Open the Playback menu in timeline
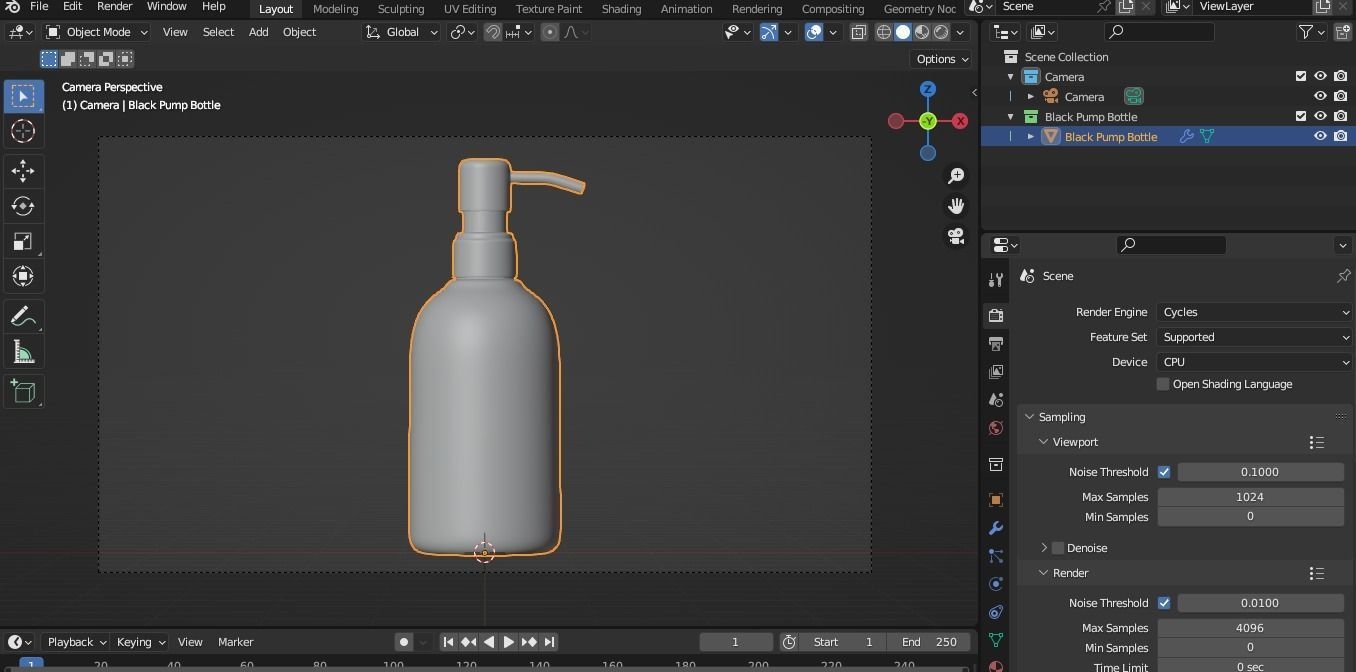Image resolution: width=1356 pixels, height=672 pixels. click(77, 642)
